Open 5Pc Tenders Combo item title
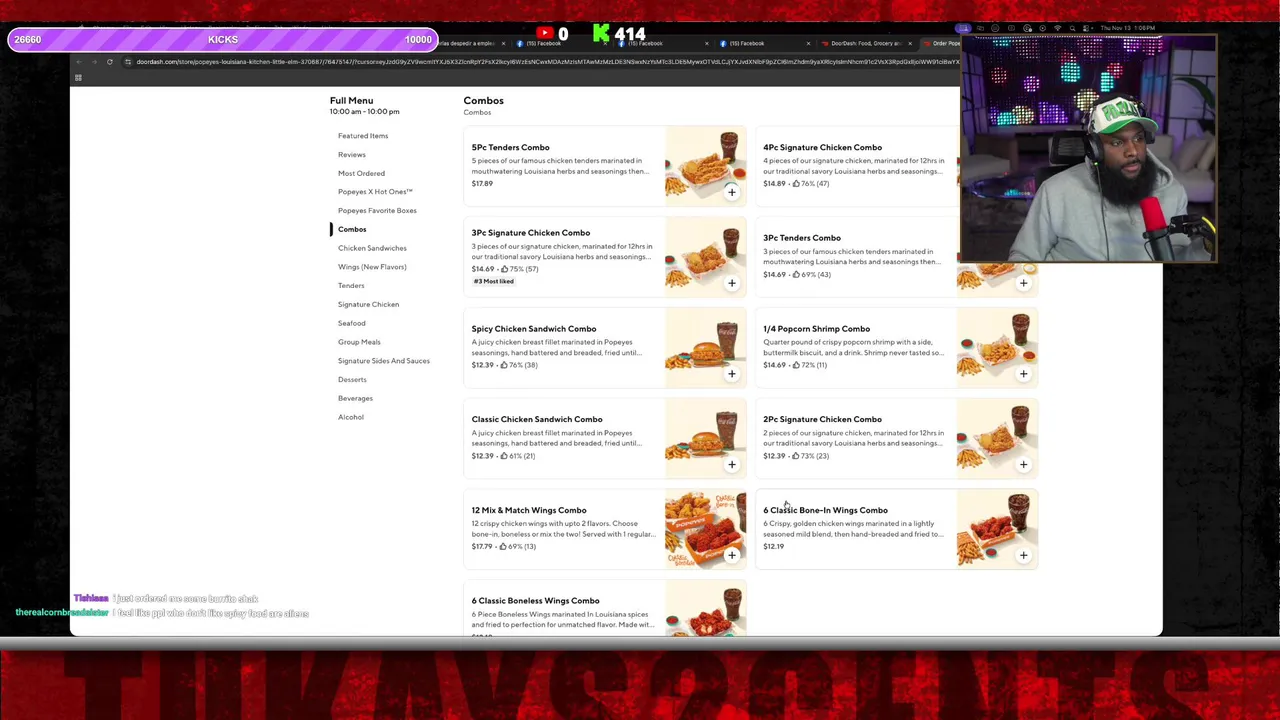The width and height of the screenshot is (1280, 720). [x=510, y=148]
